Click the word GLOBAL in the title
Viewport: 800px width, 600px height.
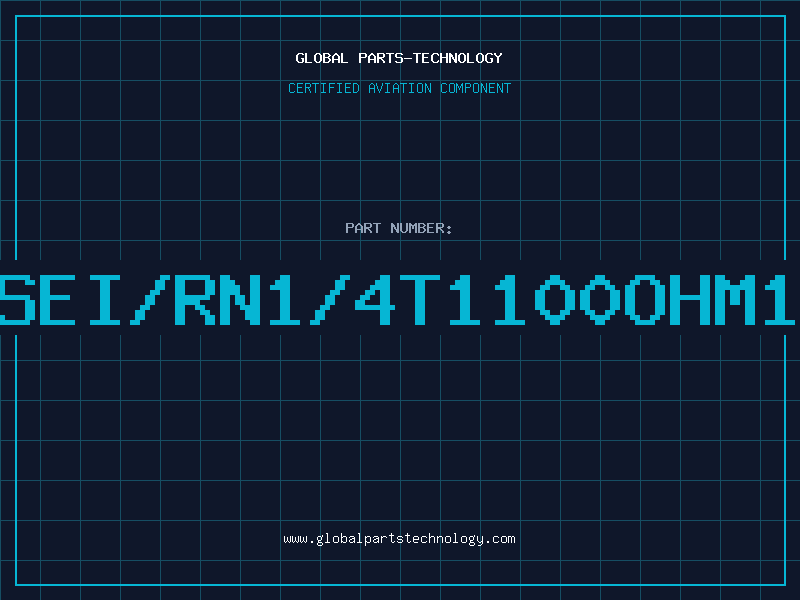(321, 58)
